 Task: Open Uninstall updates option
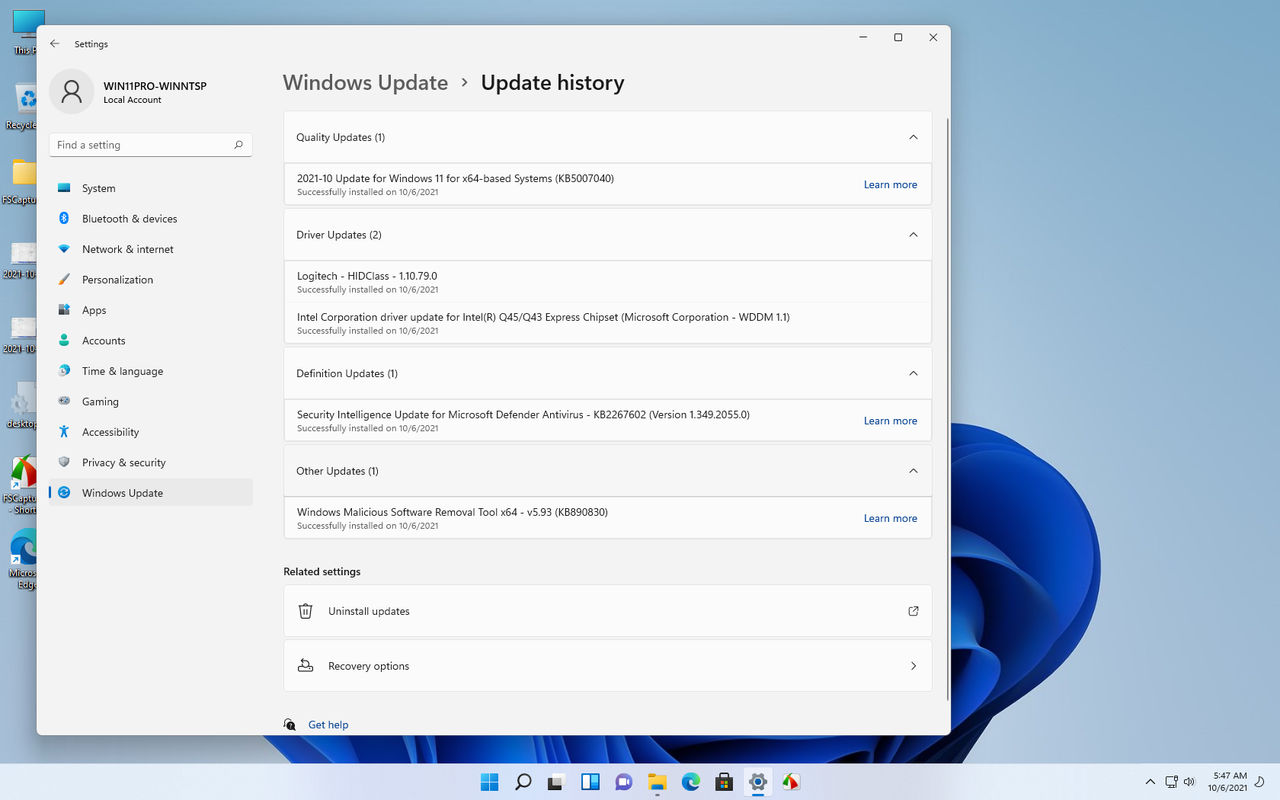pyautogui.click(x=608, y=611)
